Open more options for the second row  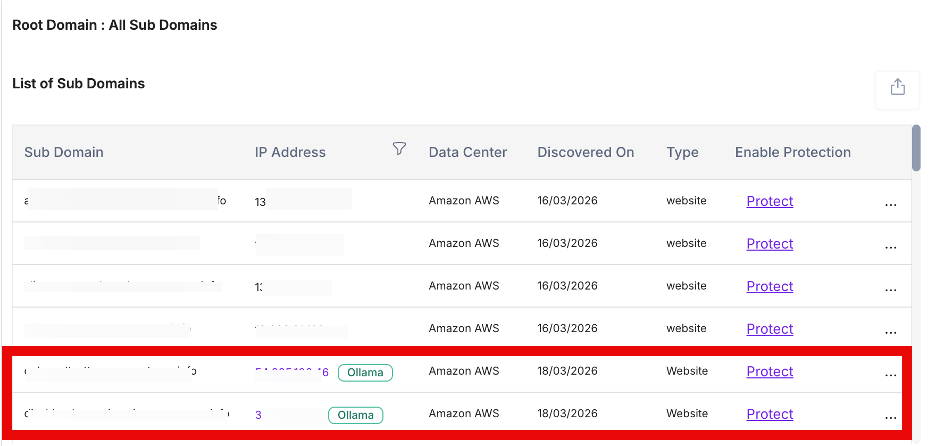coord(890,246)
